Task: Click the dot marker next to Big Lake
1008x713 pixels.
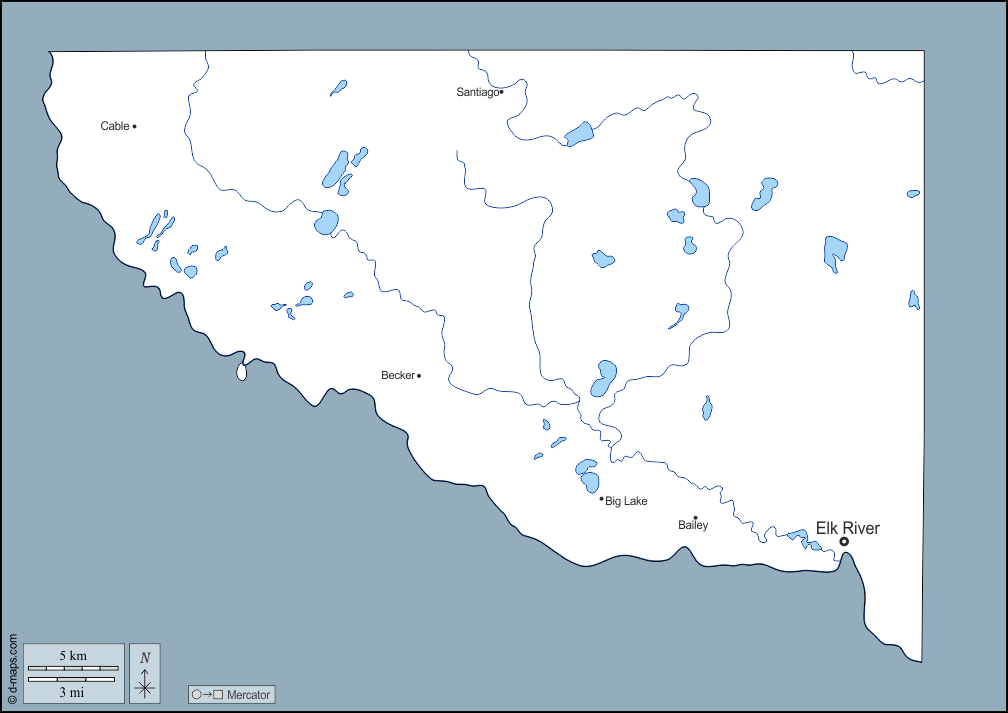Action: 601,498
